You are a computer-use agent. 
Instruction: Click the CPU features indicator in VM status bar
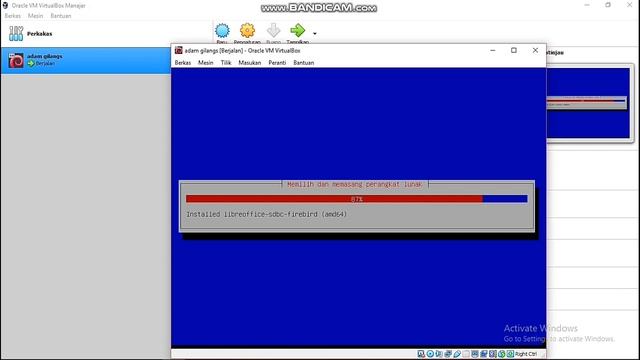click(492, 354)
